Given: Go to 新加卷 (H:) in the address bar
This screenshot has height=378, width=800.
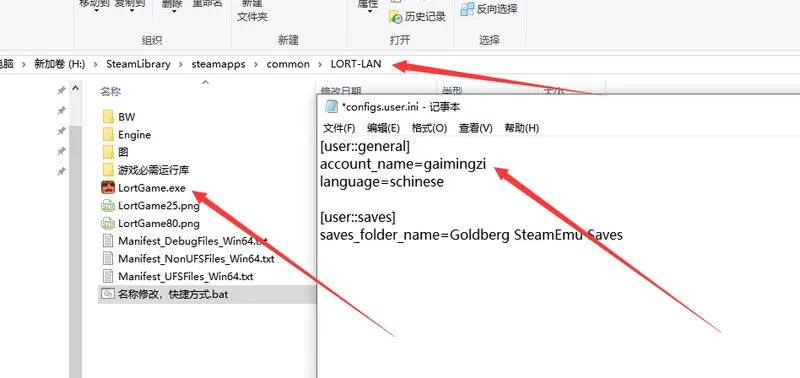Looking at the screenshot, I should click(59, 64).
